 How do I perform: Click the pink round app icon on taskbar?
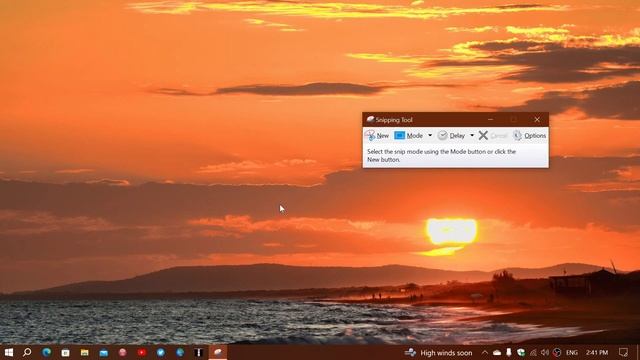pos(122,352)
